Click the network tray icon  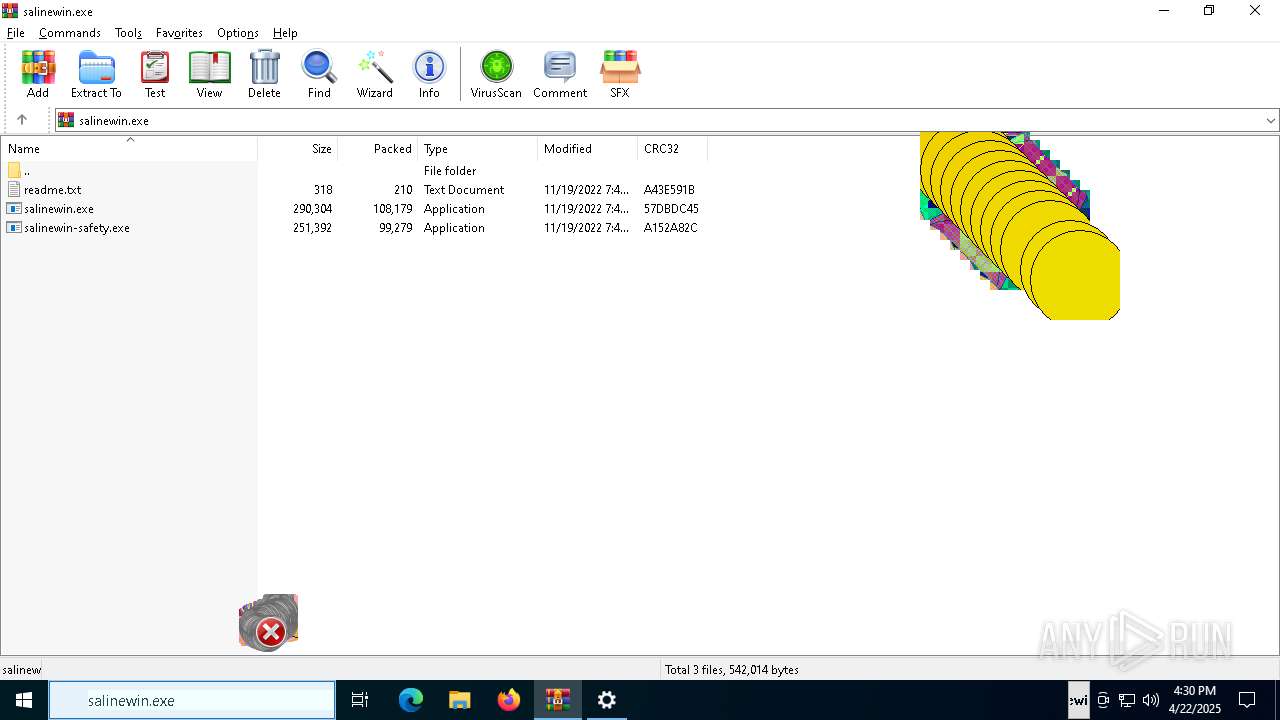coord(1127,700)
